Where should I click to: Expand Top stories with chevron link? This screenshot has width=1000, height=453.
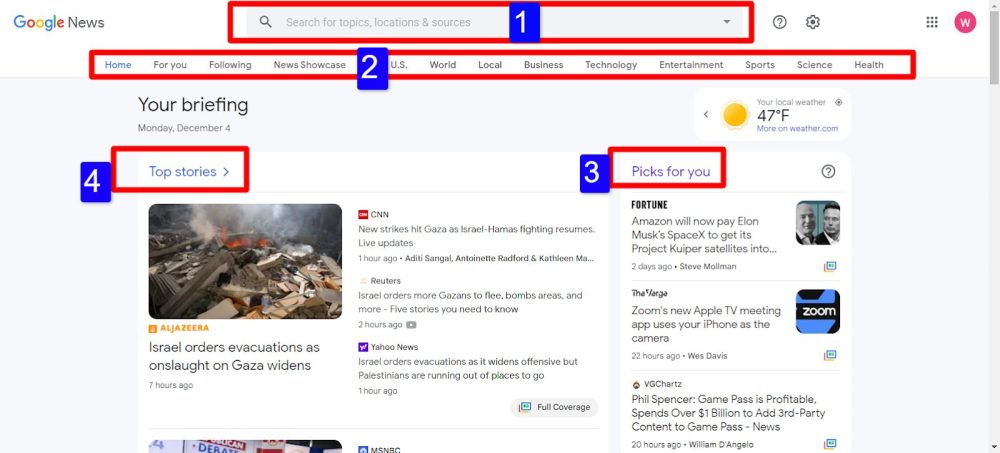[x=189, y=171]
